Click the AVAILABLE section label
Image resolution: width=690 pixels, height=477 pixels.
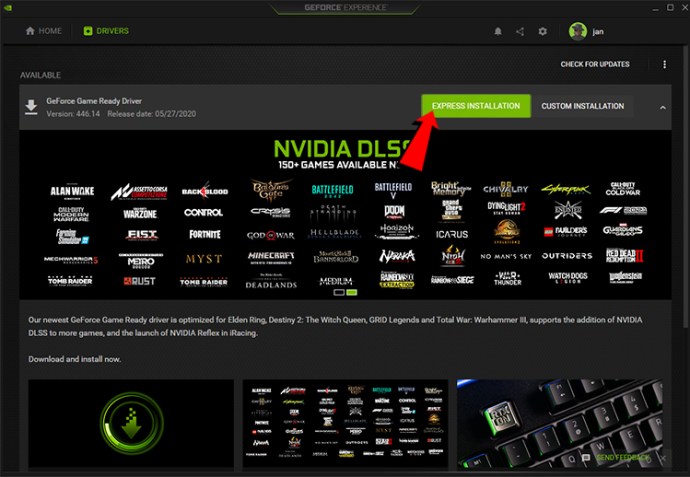point(40,75)
